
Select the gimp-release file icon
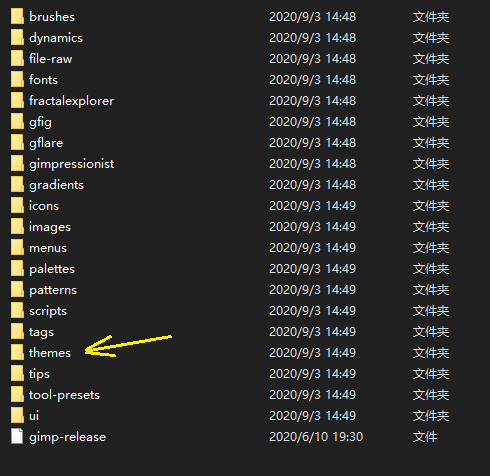(x=17, y=437)
